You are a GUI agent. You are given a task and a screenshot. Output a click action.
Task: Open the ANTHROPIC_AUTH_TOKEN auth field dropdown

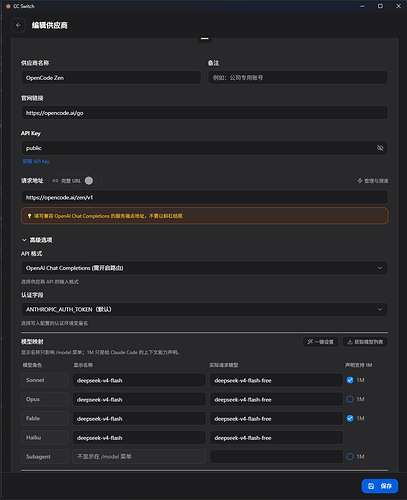205,309
